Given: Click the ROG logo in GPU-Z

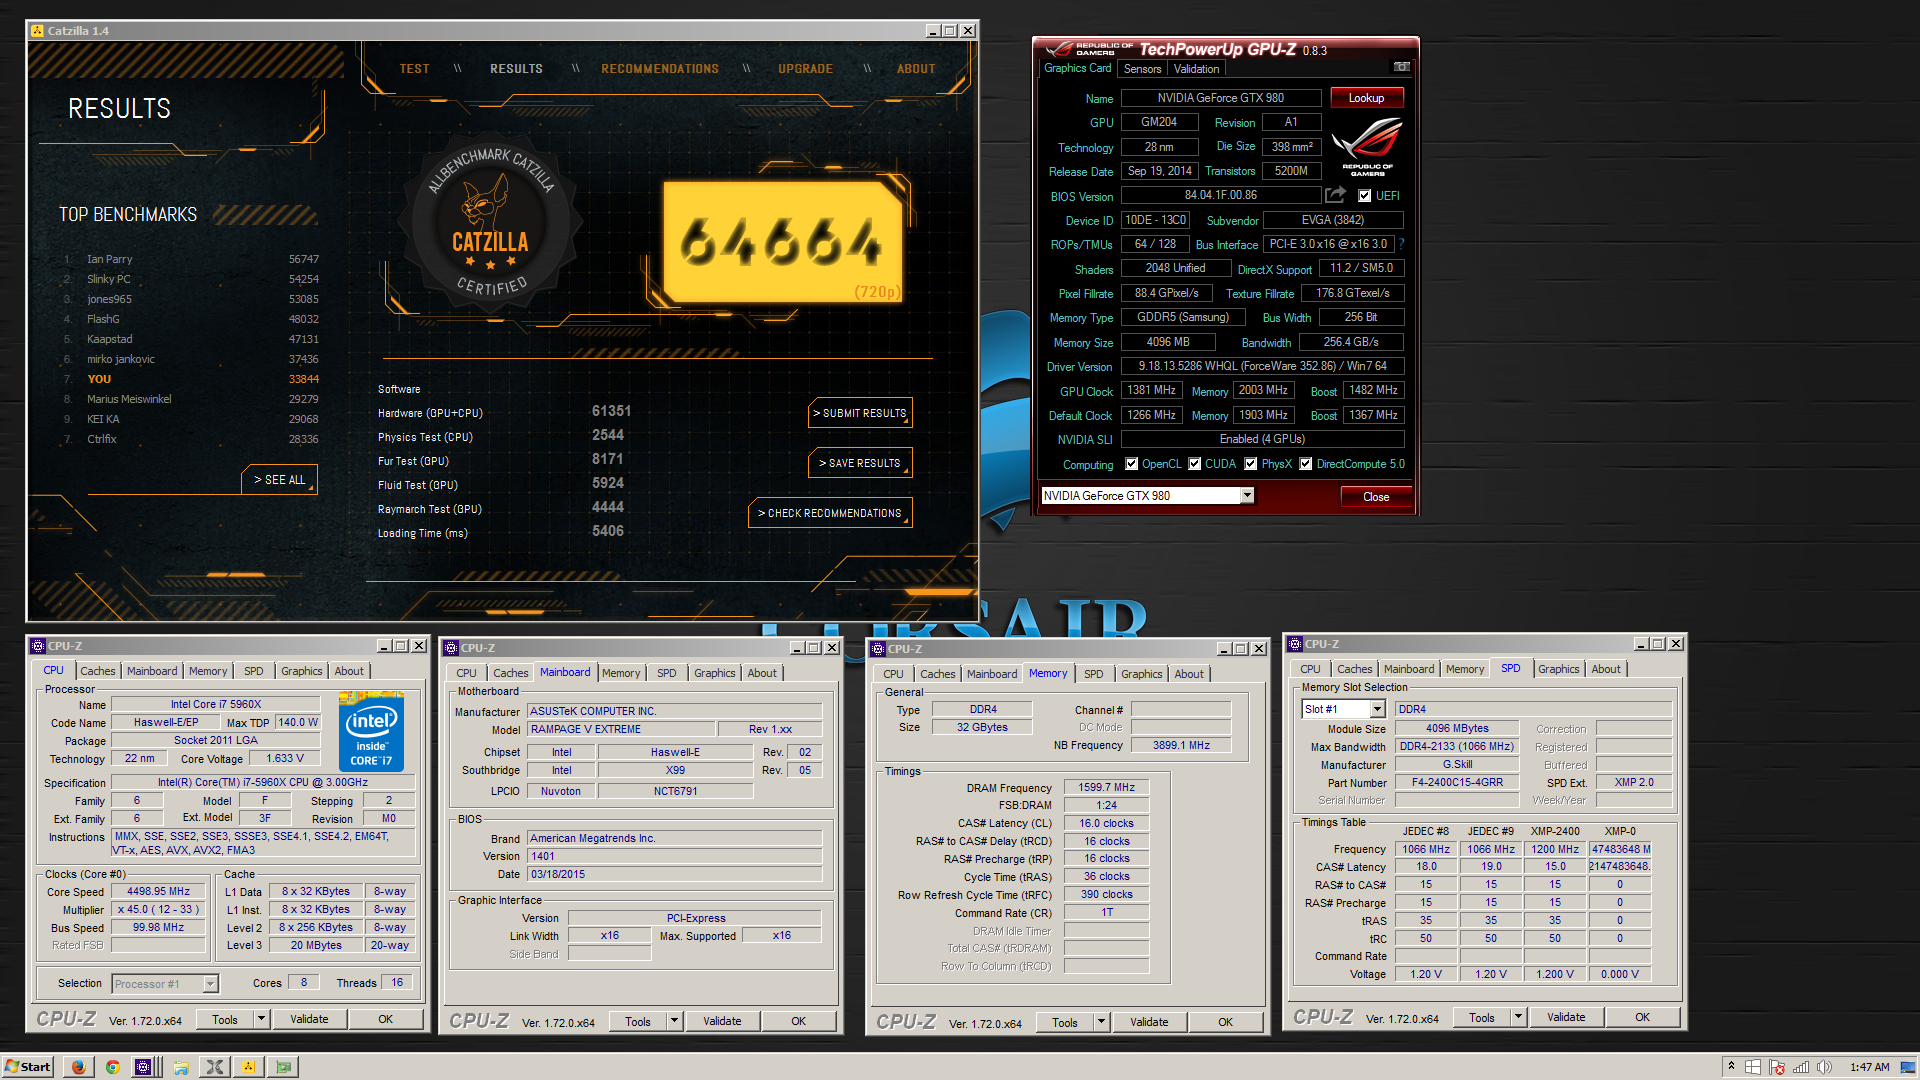Looking at the screenshot, I should click(x=1367, y=147).
